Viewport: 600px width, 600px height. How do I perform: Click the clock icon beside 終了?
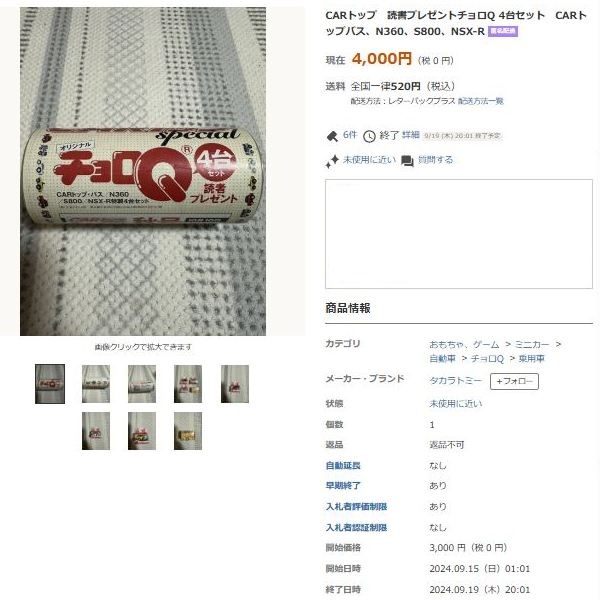click(x=369, y=136)
